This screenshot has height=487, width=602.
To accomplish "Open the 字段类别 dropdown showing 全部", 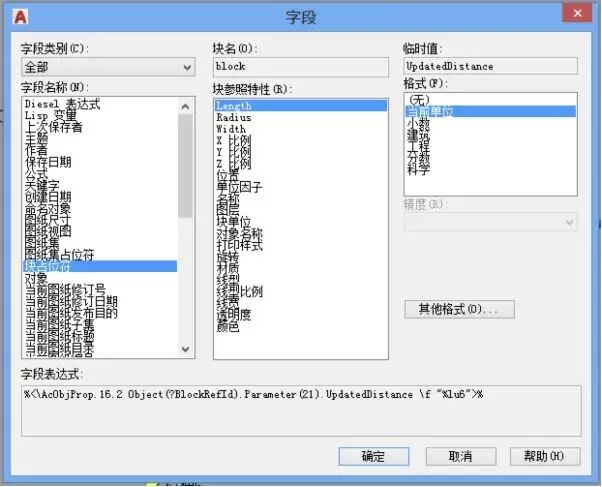I will (x=108, y=67).
